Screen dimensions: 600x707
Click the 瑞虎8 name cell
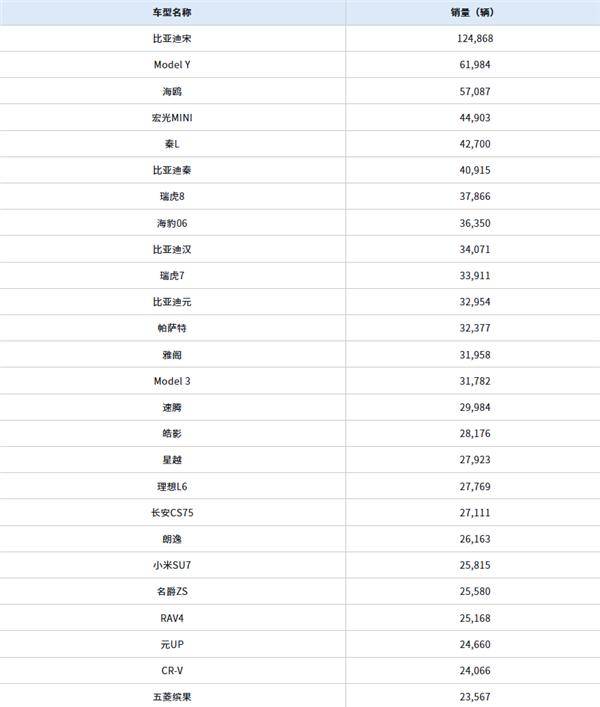(172, 197)
